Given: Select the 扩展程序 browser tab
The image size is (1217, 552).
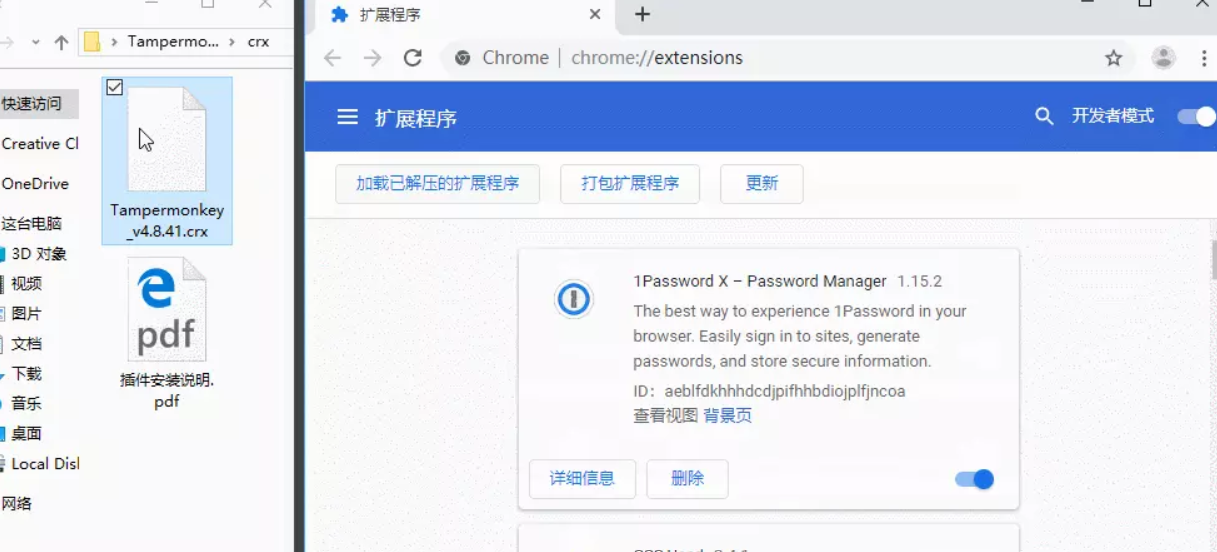Looking at the screenshot, I should (x=460, y=15).
